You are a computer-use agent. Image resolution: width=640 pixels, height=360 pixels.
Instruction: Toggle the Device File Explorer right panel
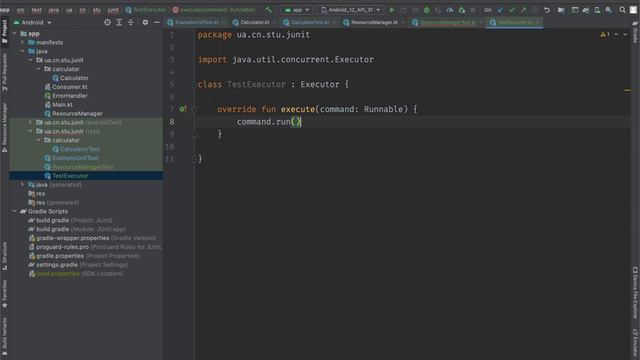pos(635,292)
